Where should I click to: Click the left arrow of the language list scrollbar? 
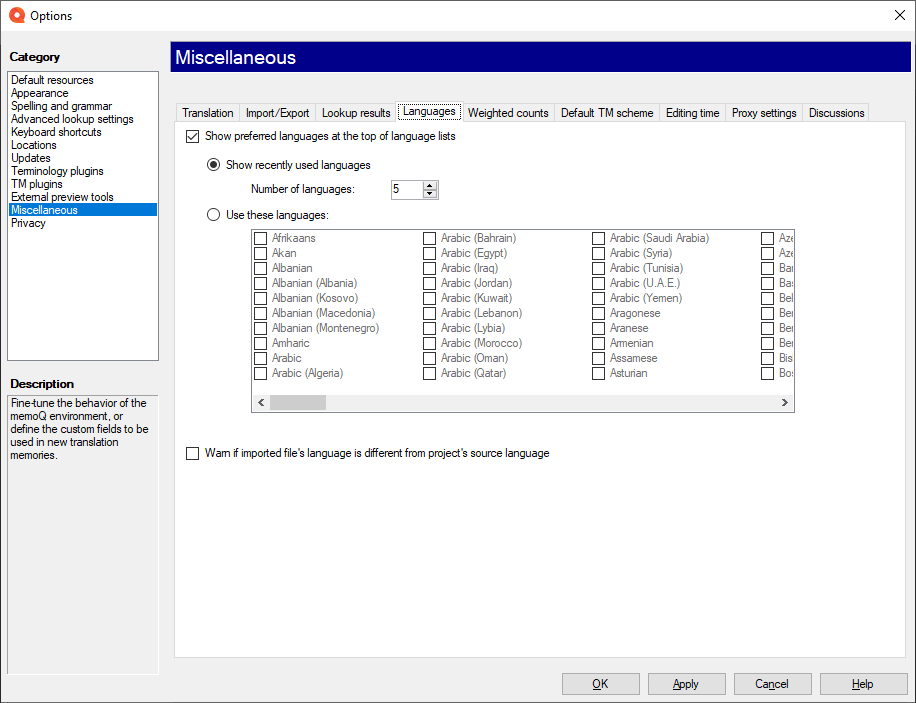point(261,402)
